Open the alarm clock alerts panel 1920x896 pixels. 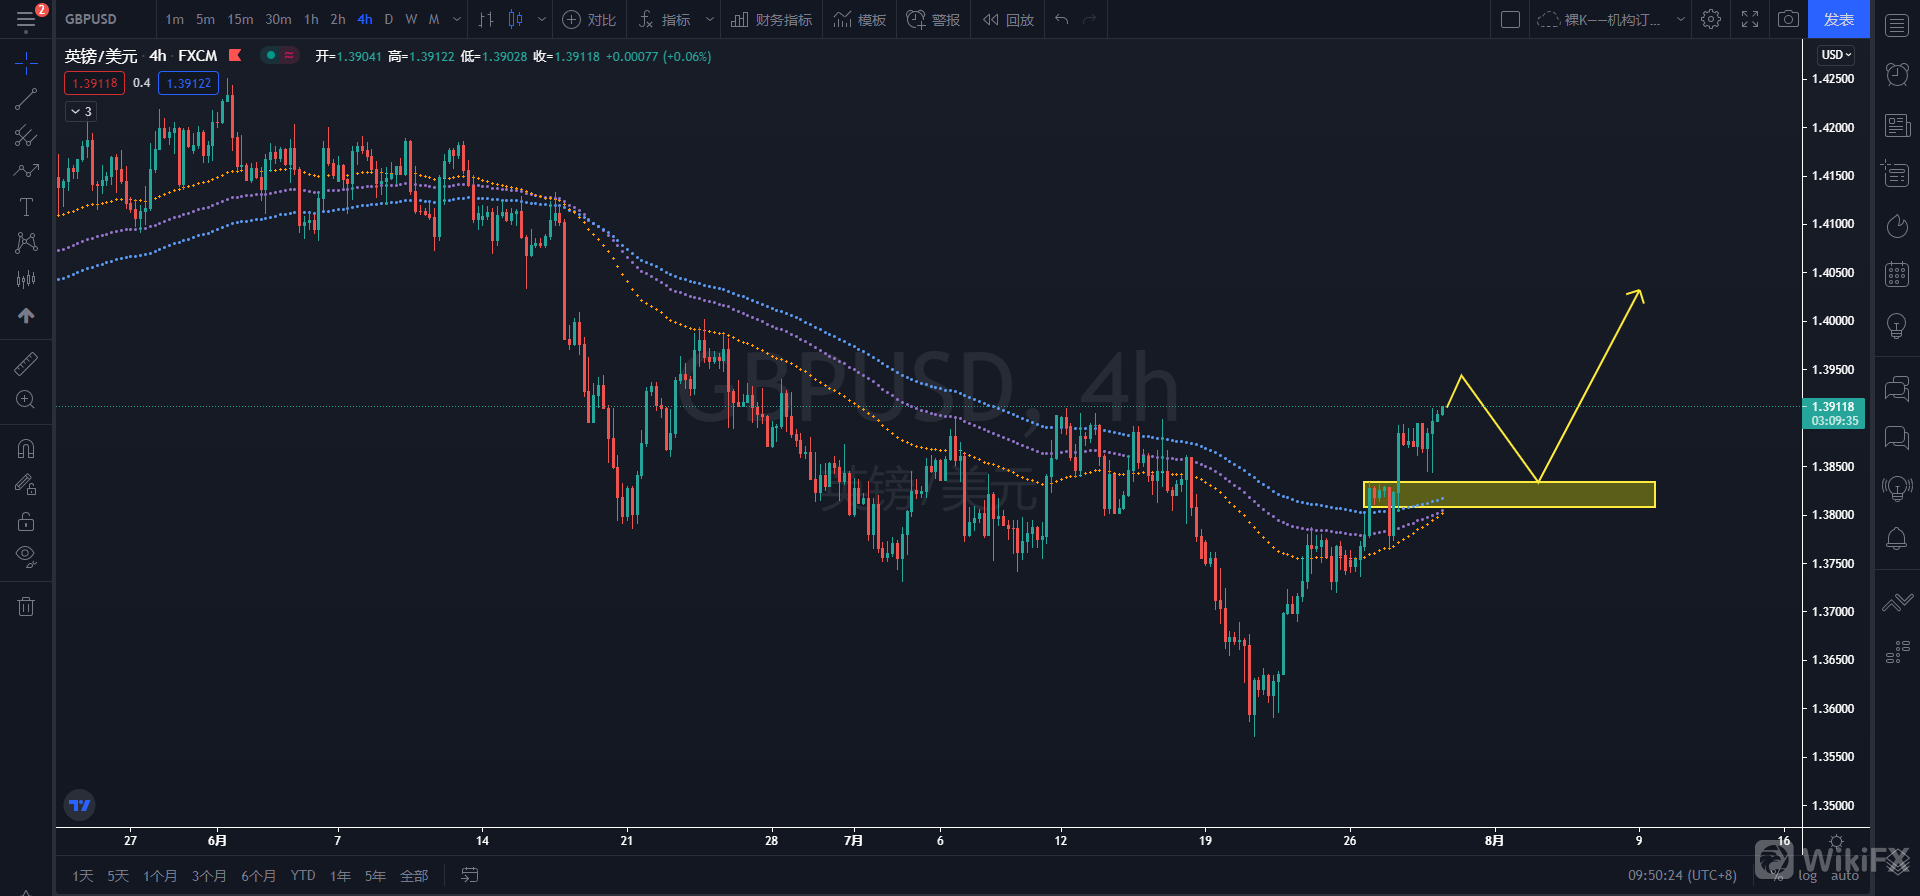tap(1896, 74)
